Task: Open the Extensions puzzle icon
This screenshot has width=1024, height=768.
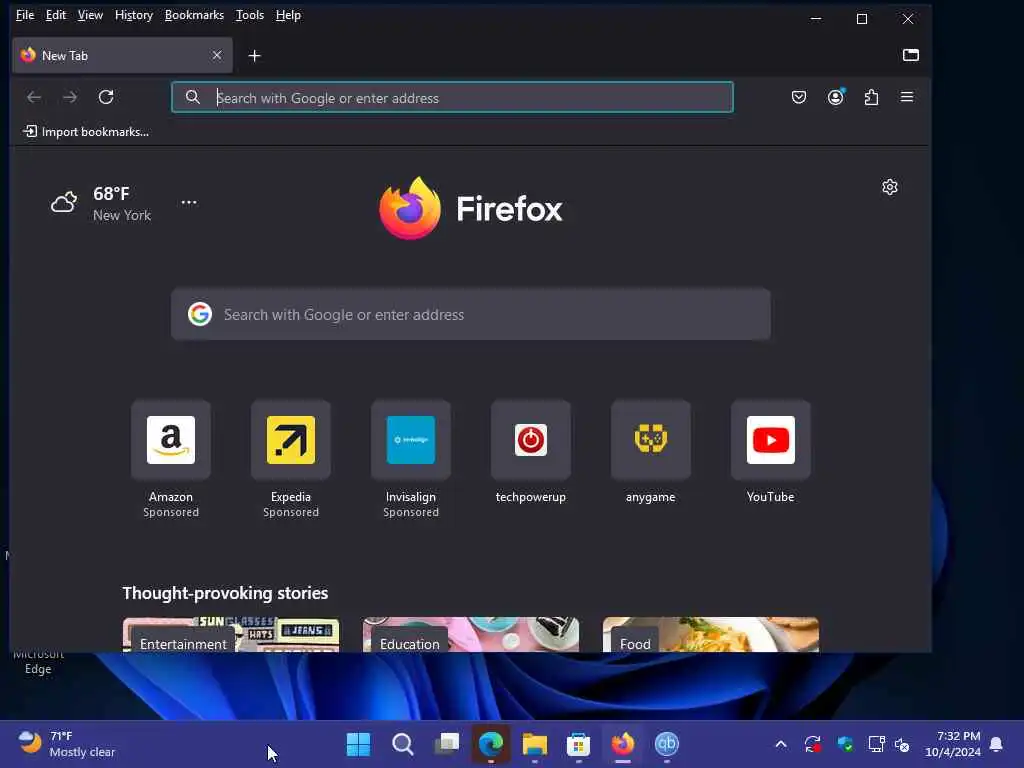Action: pyautogui.click(x=871, y=97)
